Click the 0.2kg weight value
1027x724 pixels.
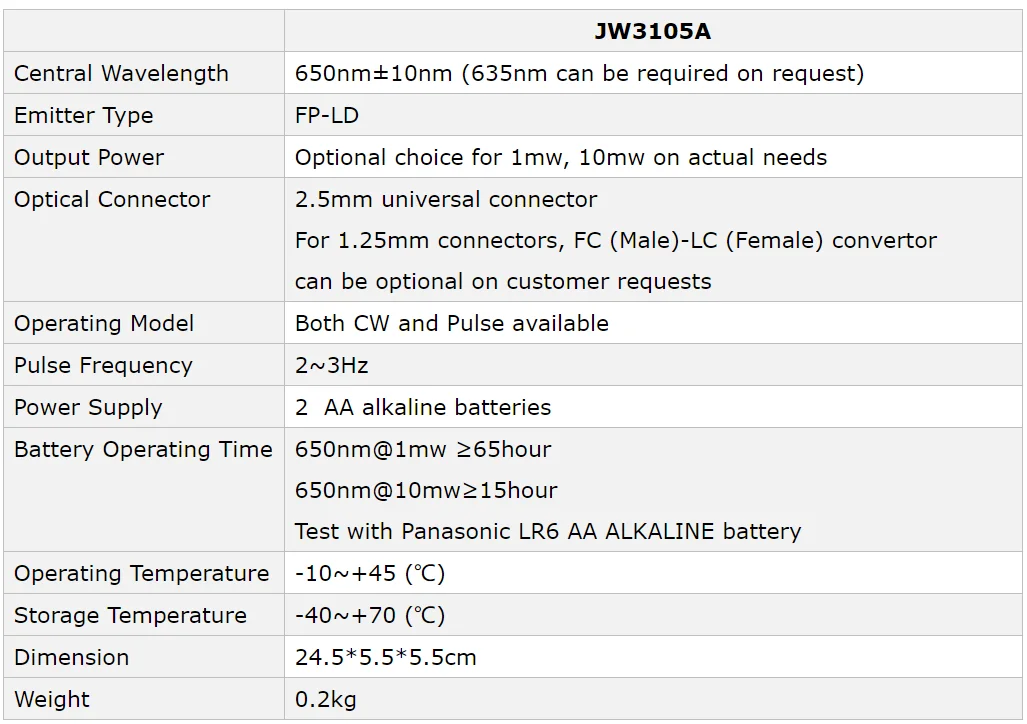coord(326,699)
